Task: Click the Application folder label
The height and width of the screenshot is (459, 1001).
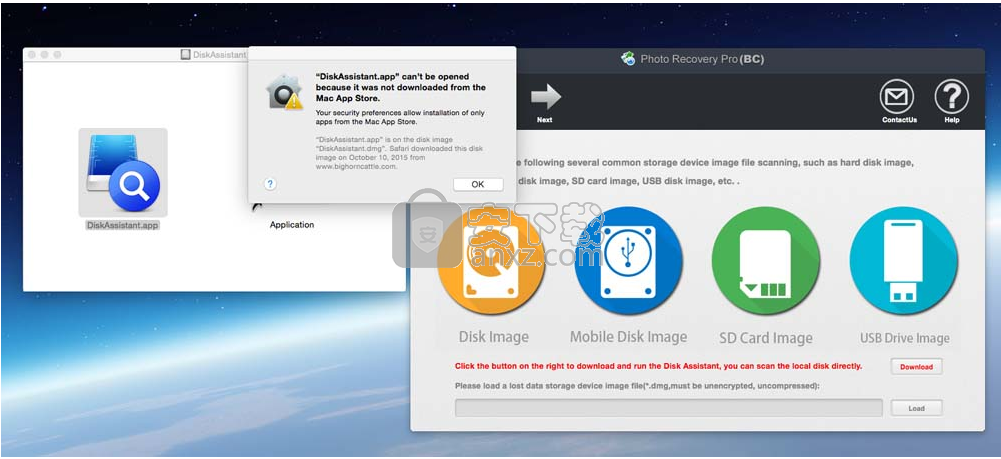Action: click(x=292, y=225)
